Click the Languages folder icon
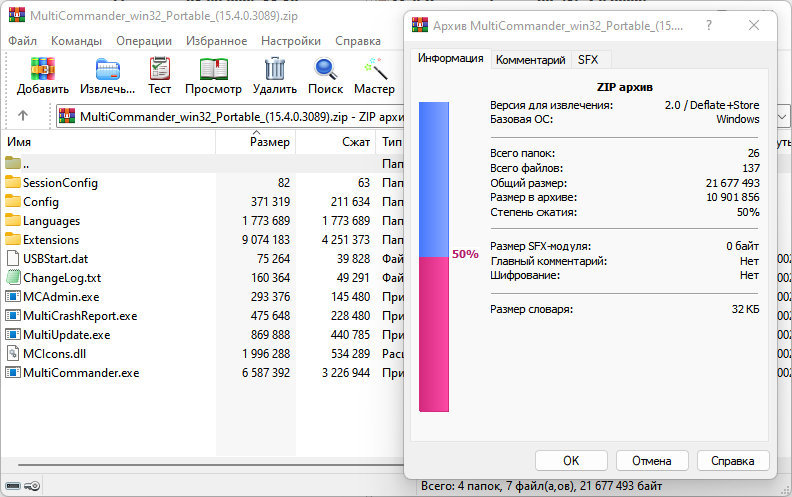The width and height of the screenshot is (792, 497). coord(13,220)
